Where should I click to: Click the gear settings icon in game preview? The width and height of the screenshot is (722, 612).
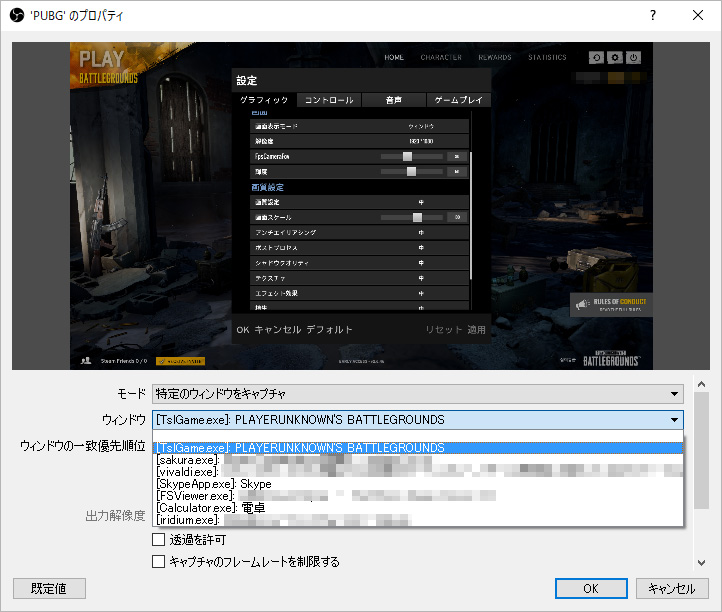[x=615, y=58]
